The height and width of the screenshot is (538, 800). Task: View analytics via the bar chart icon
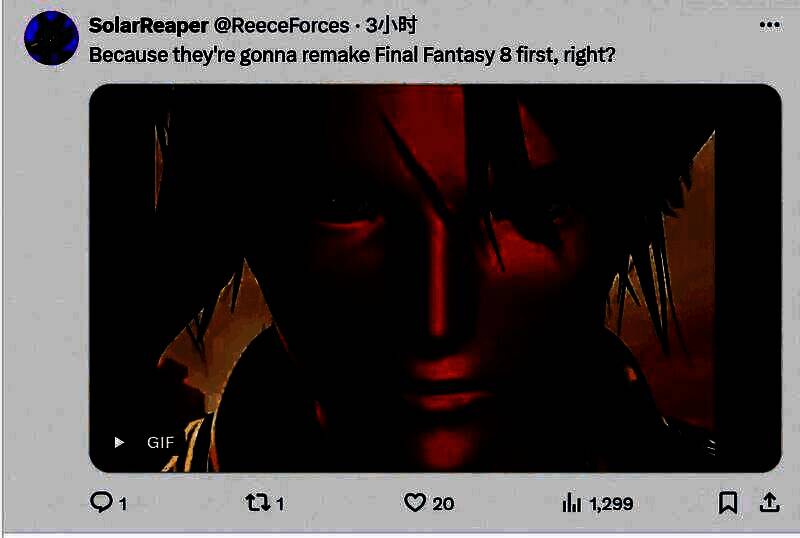571,503
